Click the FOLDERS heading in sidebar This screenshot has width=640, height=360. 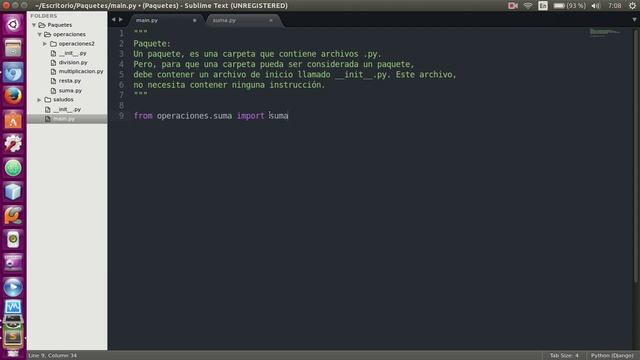(x=44, y=16)
